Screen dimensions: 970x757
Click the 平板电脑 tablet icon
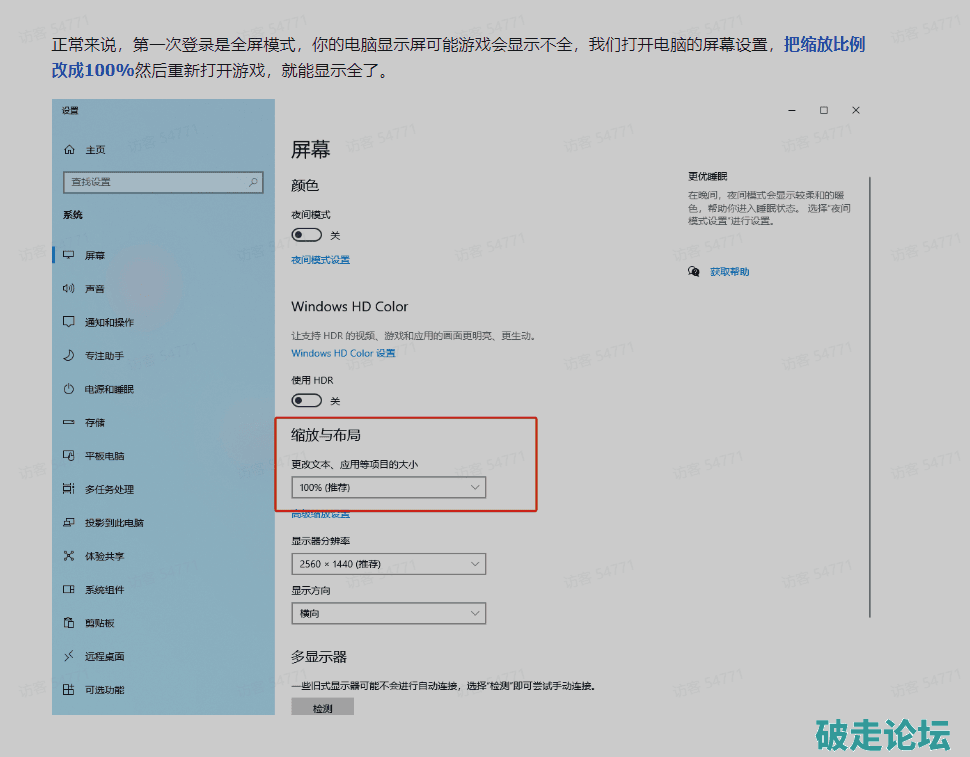tap(69, 456)
